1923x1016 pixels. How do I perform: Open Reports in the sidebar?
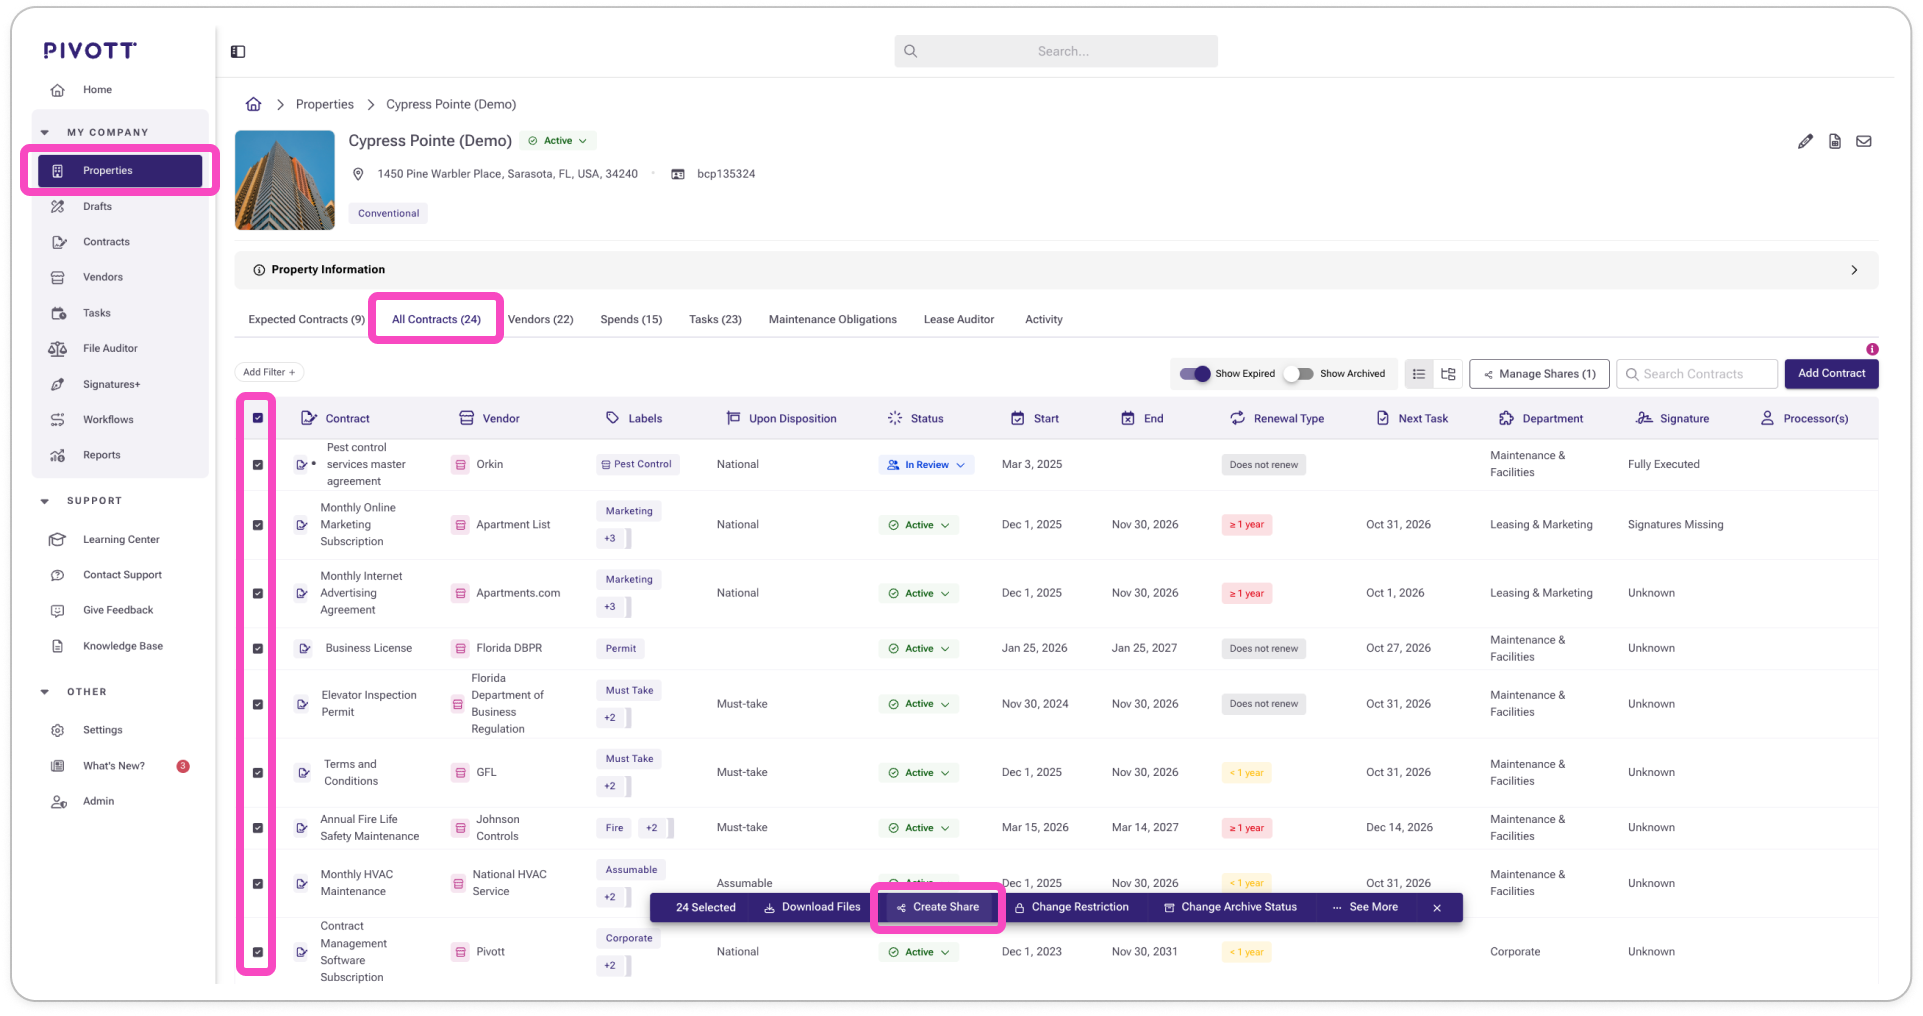click(101, 455)
